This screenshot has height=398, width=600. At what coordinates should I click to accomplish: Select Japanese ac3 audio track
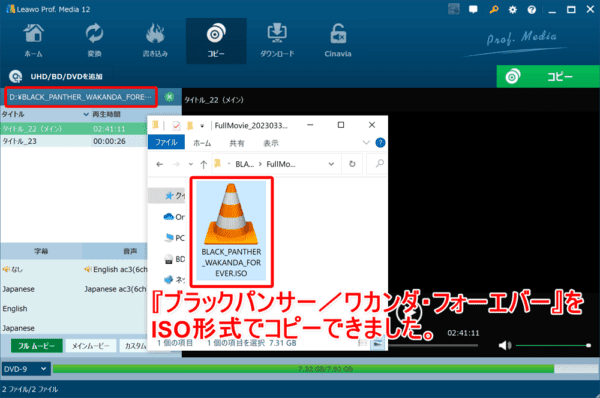coord(116,289)
